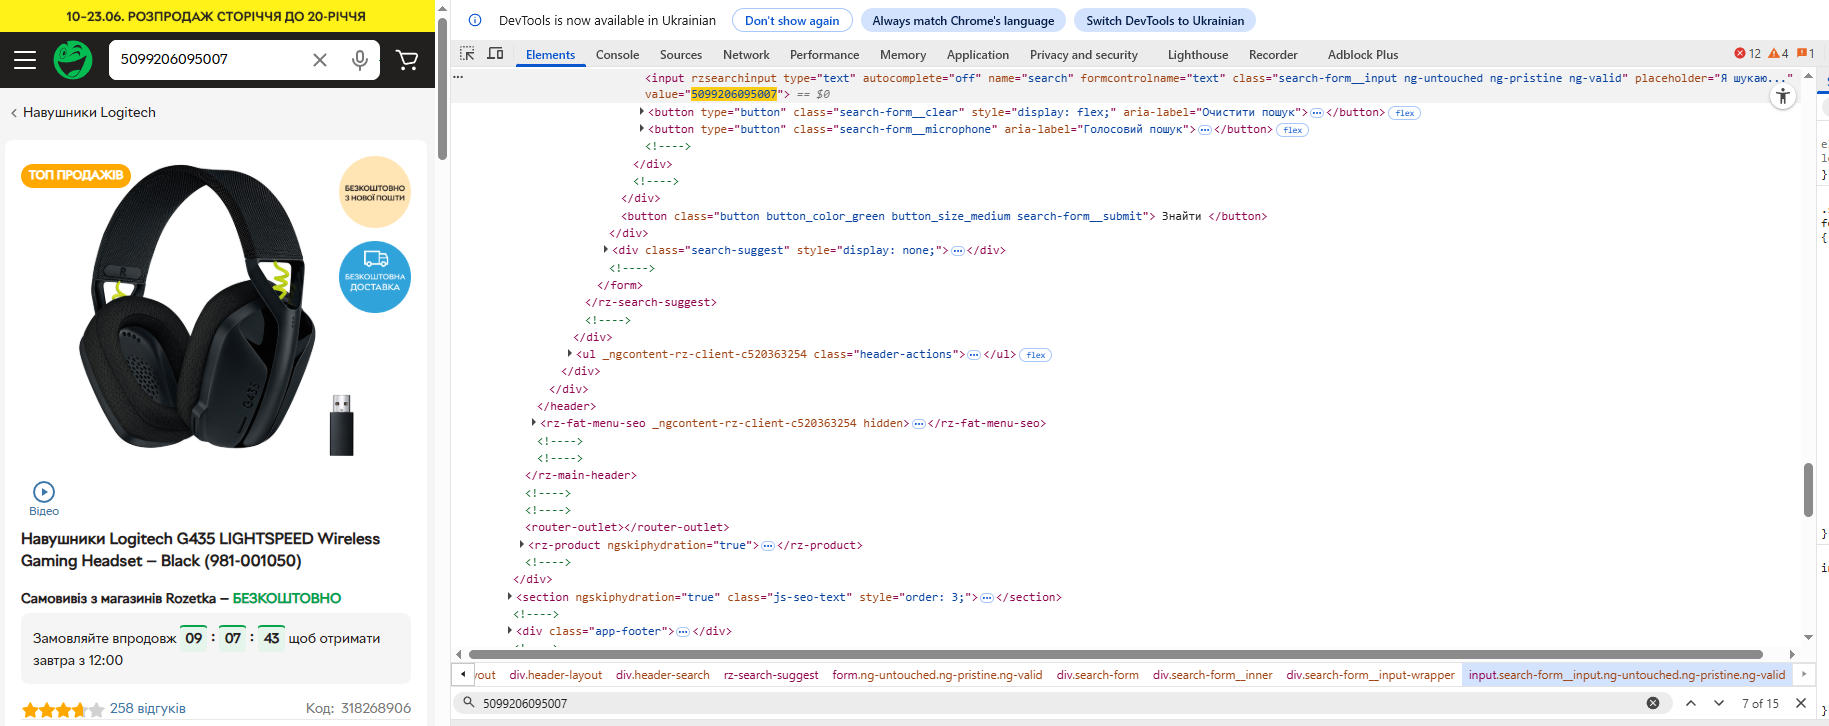The image size is (1829, 726).
Task: Switch to the Memory tab
Action: [x=903, y=55]
